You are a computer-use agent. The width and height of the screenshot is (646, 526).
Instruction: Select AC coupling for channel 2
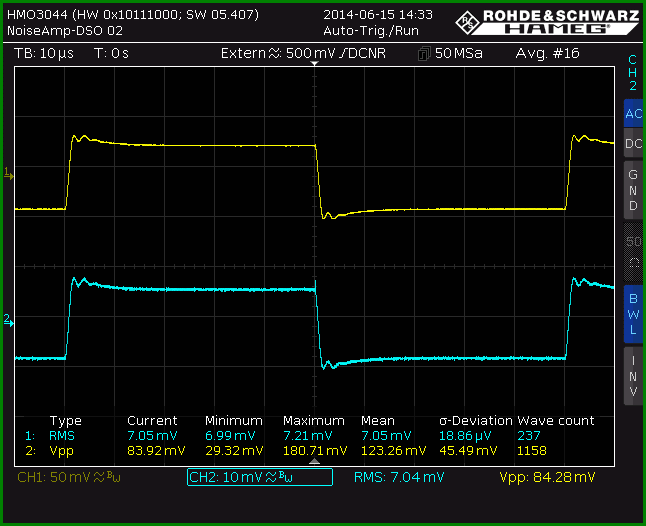[633, 113]
